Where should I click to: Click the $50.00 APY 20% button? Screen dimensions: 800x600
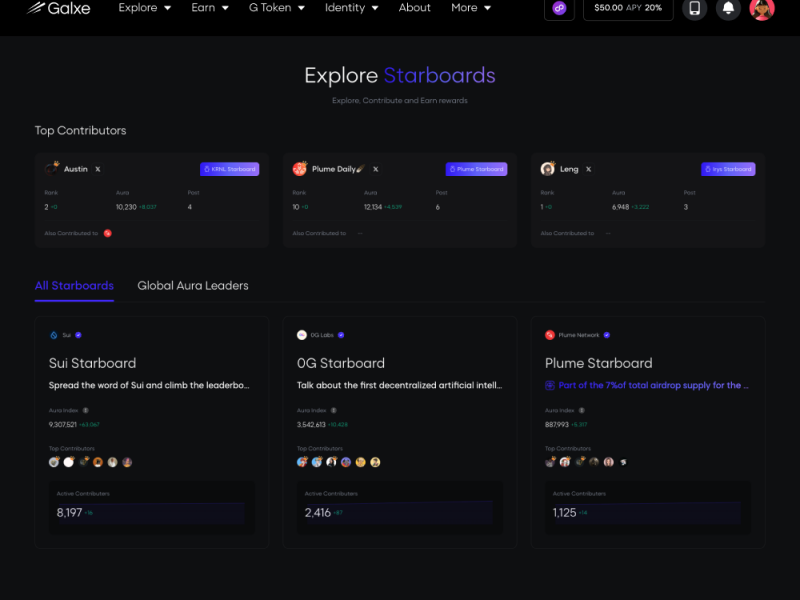click(628, 8)
